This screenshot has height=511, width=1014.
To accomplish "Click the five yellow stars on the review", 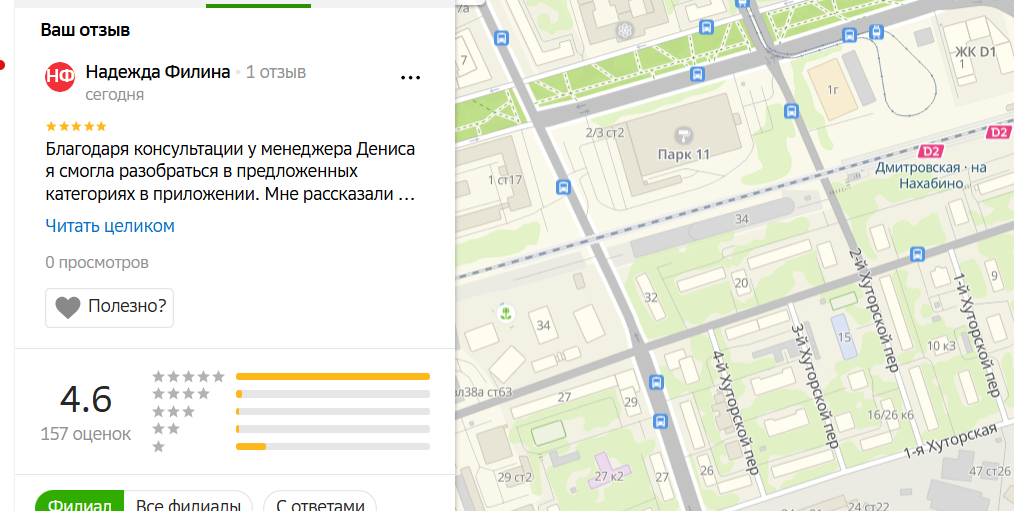I will pyautogui.click(x=76, y=126).
